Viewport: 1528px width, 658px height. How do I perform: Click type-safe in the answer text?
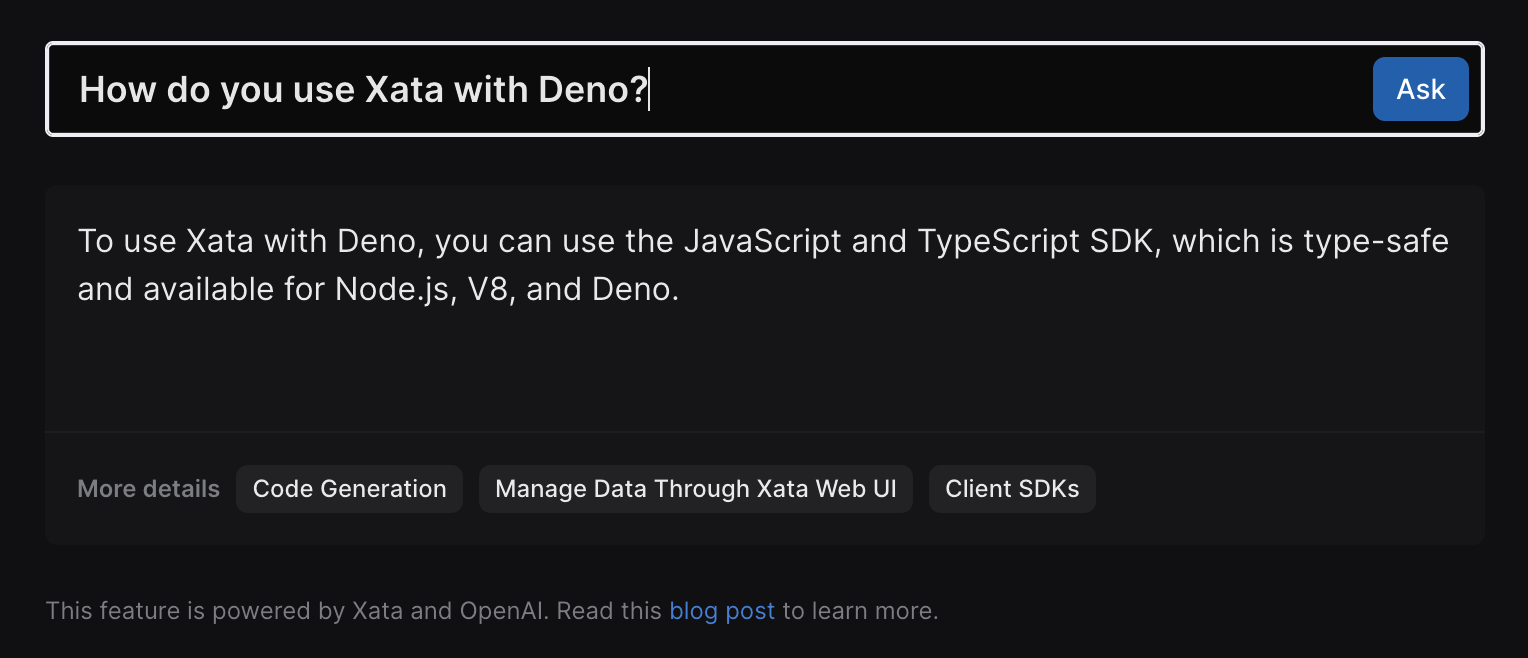[1375, 241]
